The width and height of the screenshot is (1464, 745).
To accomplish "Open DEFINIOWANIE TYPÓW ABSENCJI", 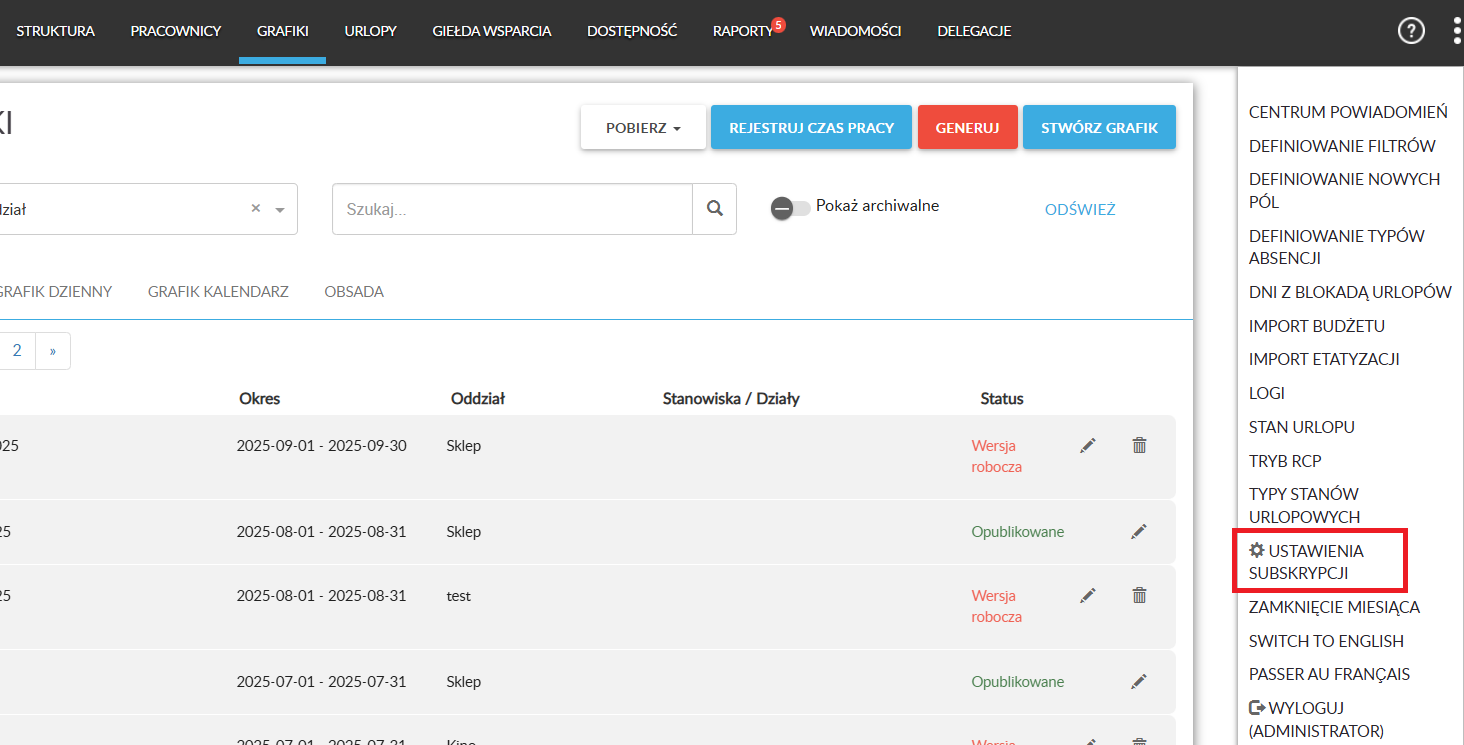I will coord(1337,247).
